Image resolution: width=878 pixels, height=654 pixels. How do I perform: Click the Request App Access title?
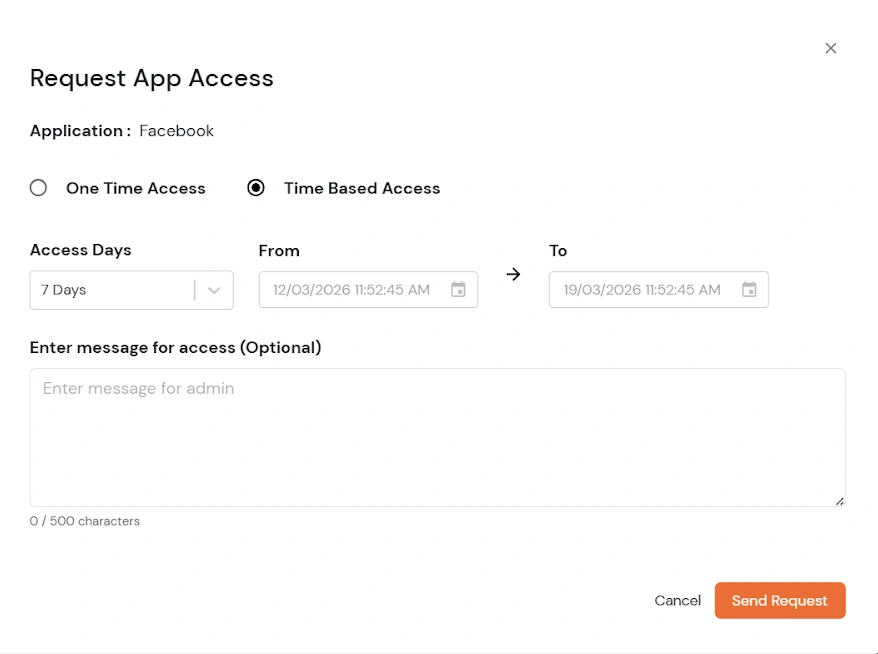click(x=151, y=78)
